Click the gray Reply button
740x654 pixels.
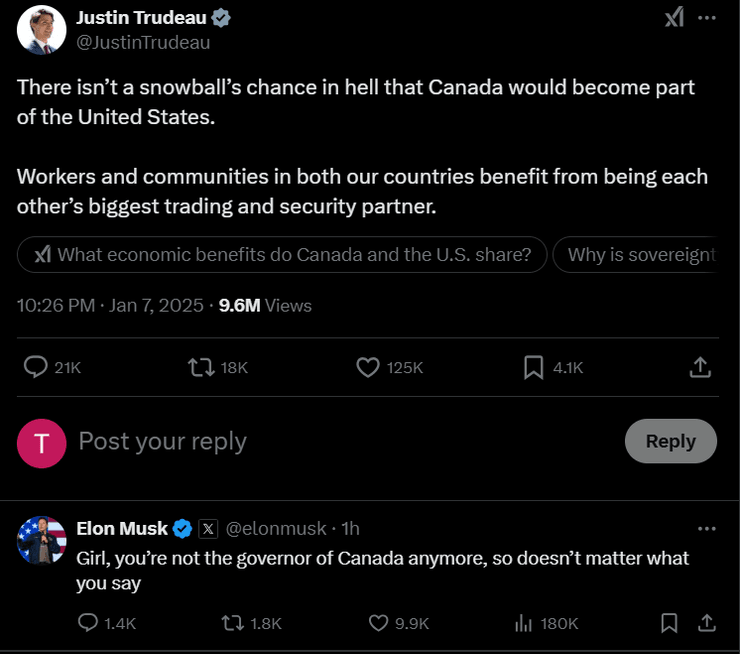tap(670, 441)
